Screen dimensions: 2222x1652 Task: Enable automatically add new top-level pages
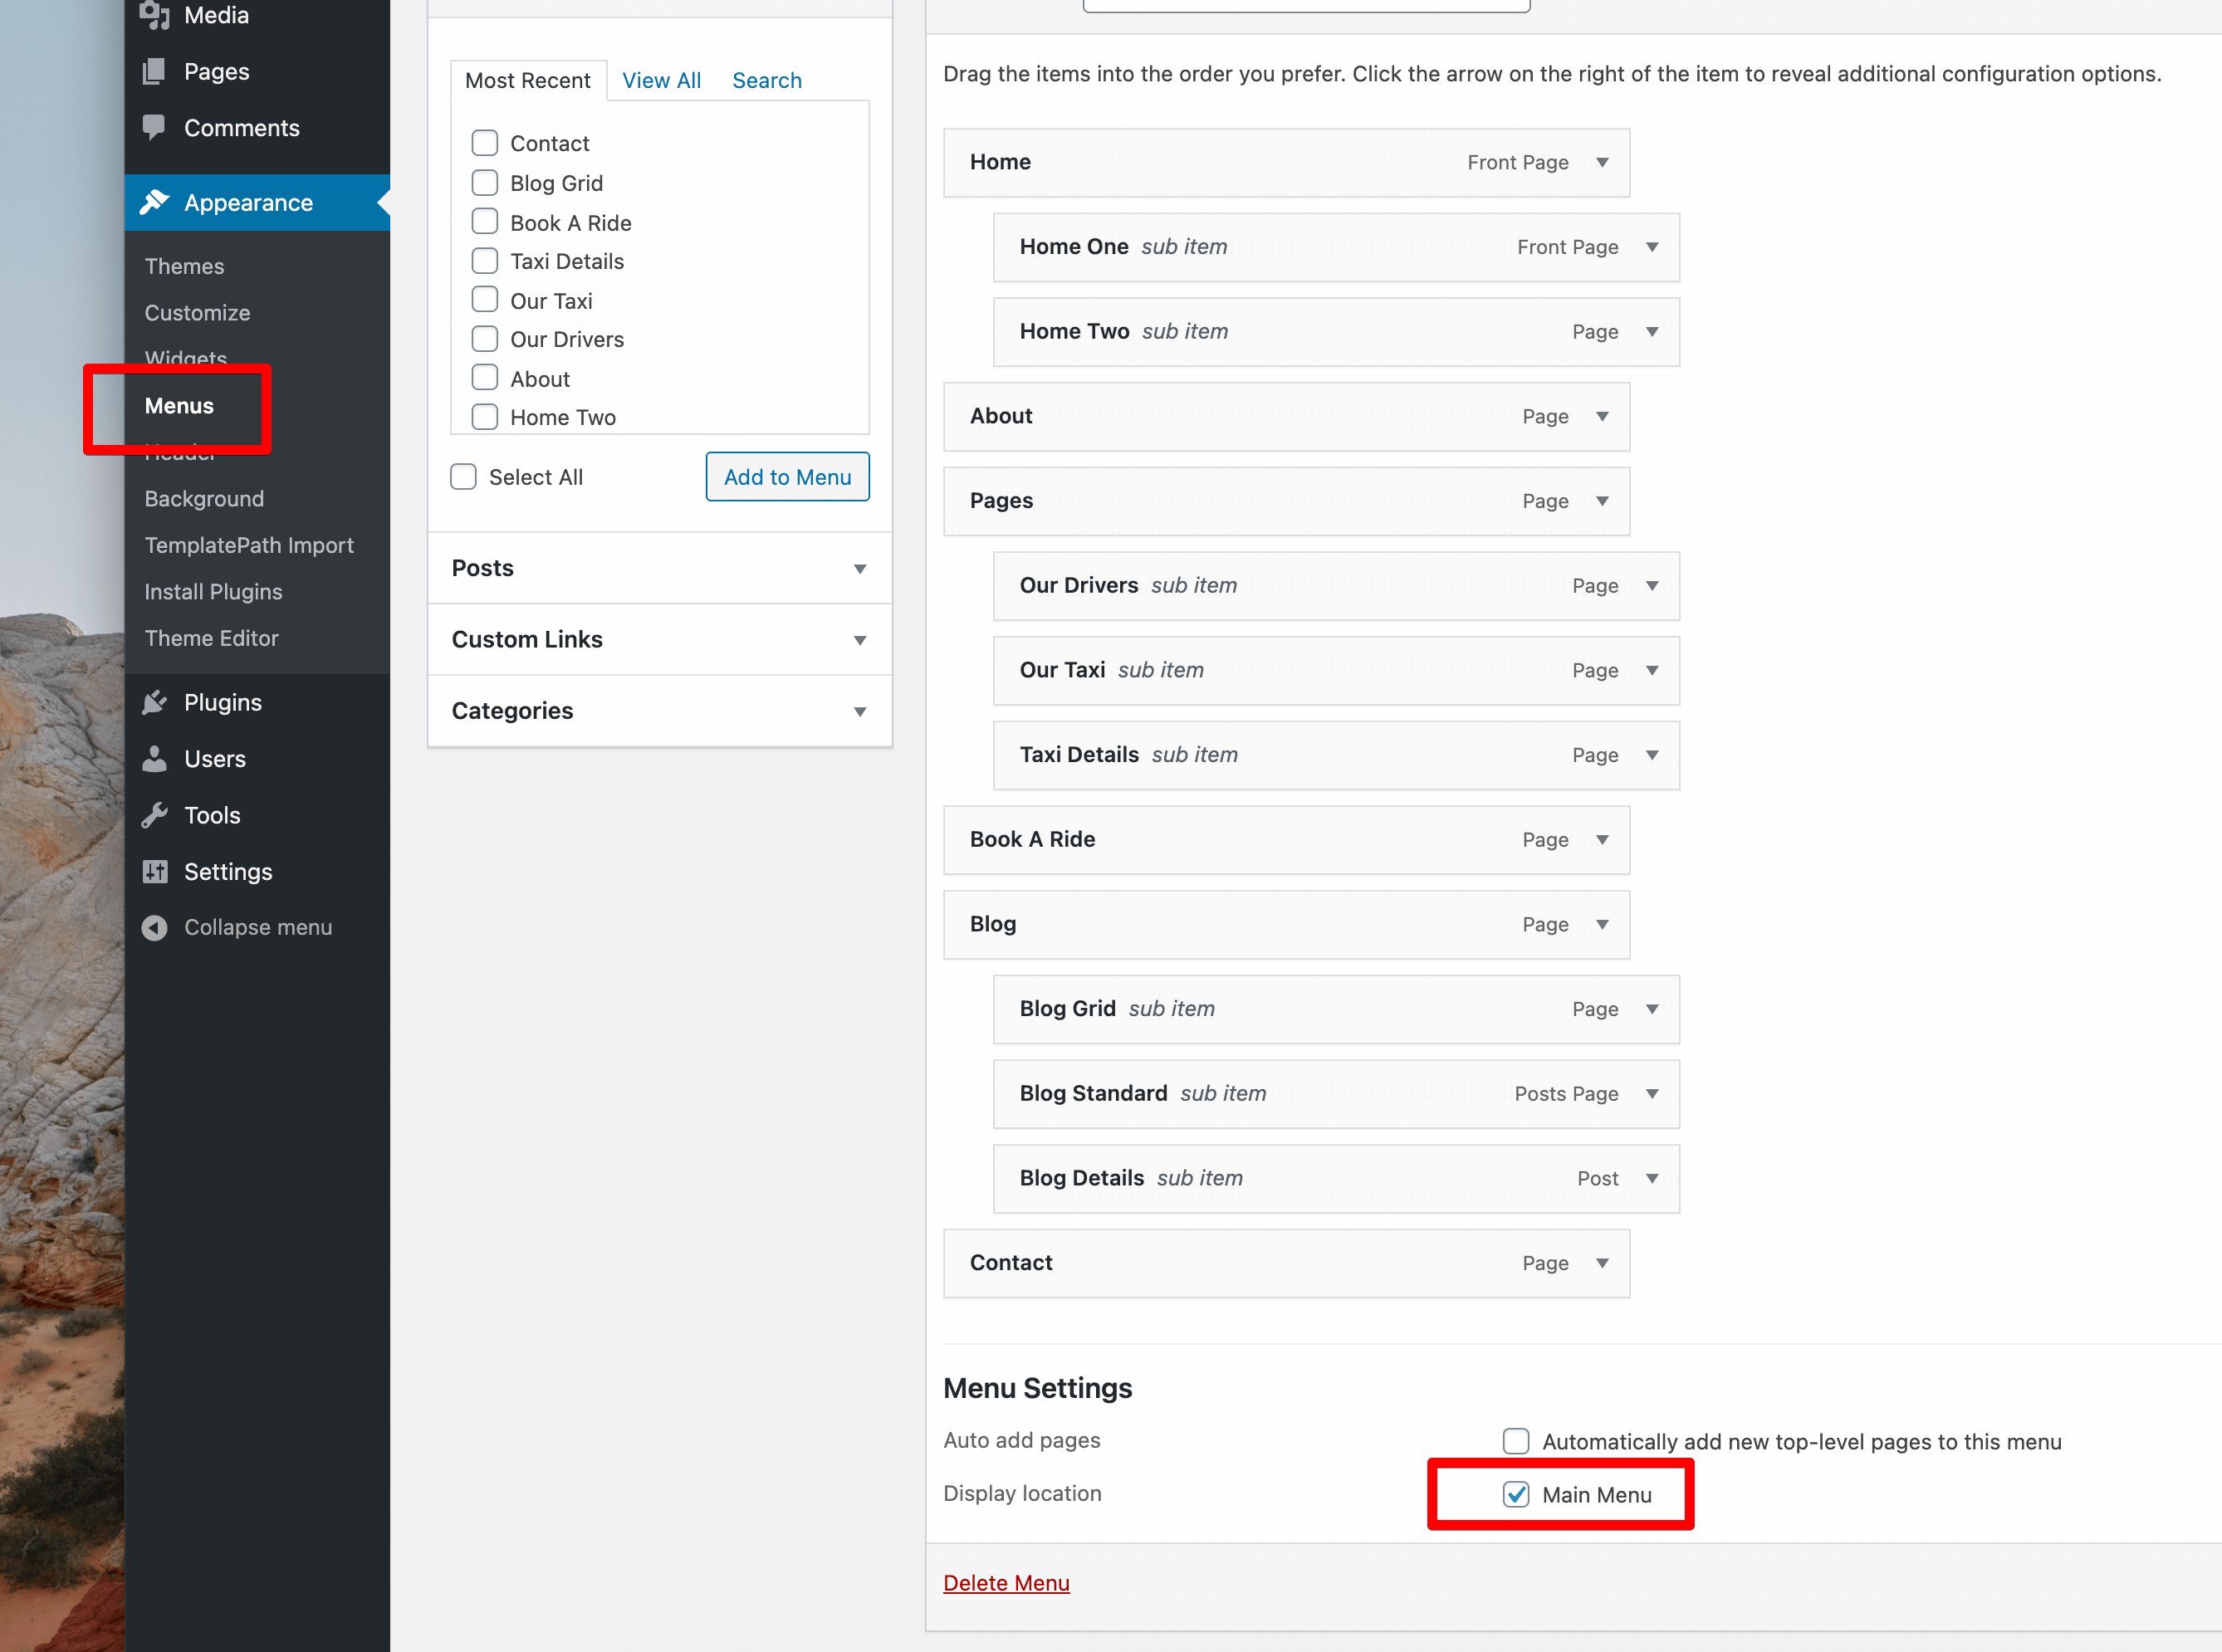1515,1441
